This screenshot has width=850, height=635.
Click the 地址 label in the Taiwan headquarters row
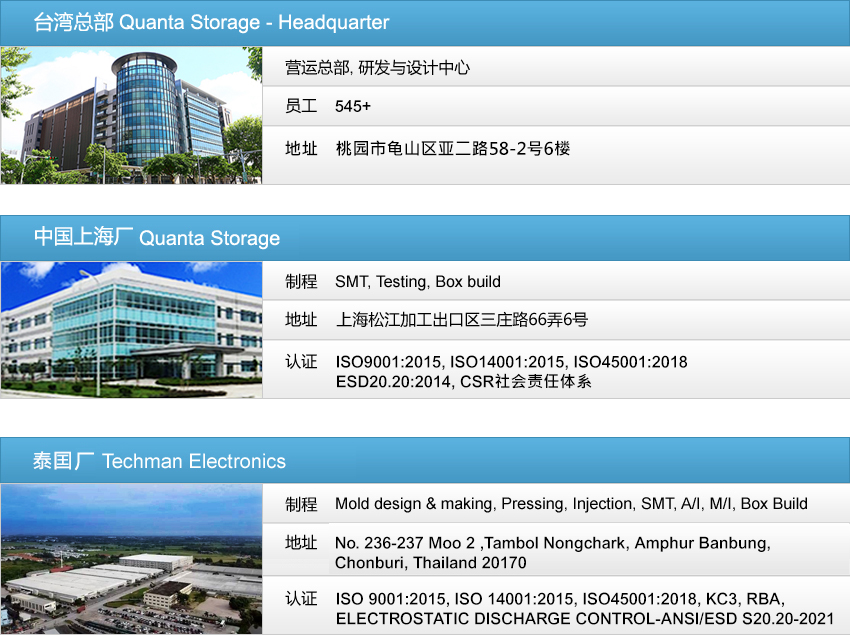[x=301, y=148]
